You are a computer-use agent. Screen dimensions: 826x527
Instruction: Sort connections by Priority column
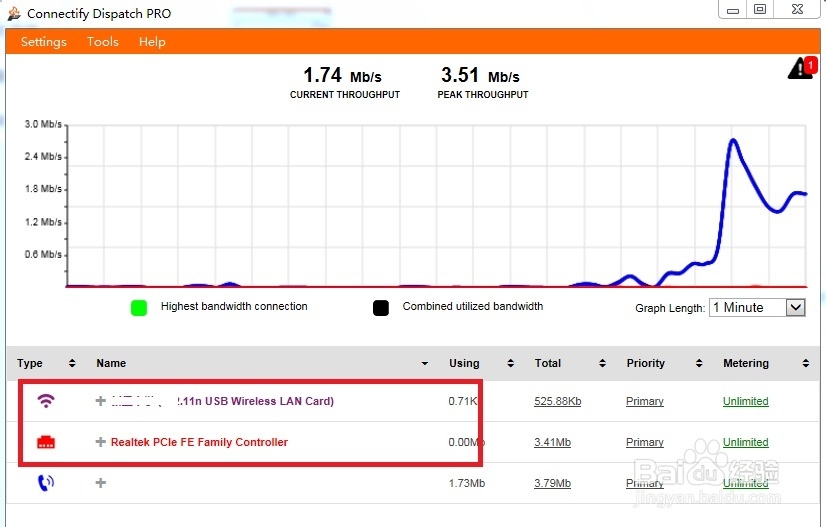pos(699,363)
